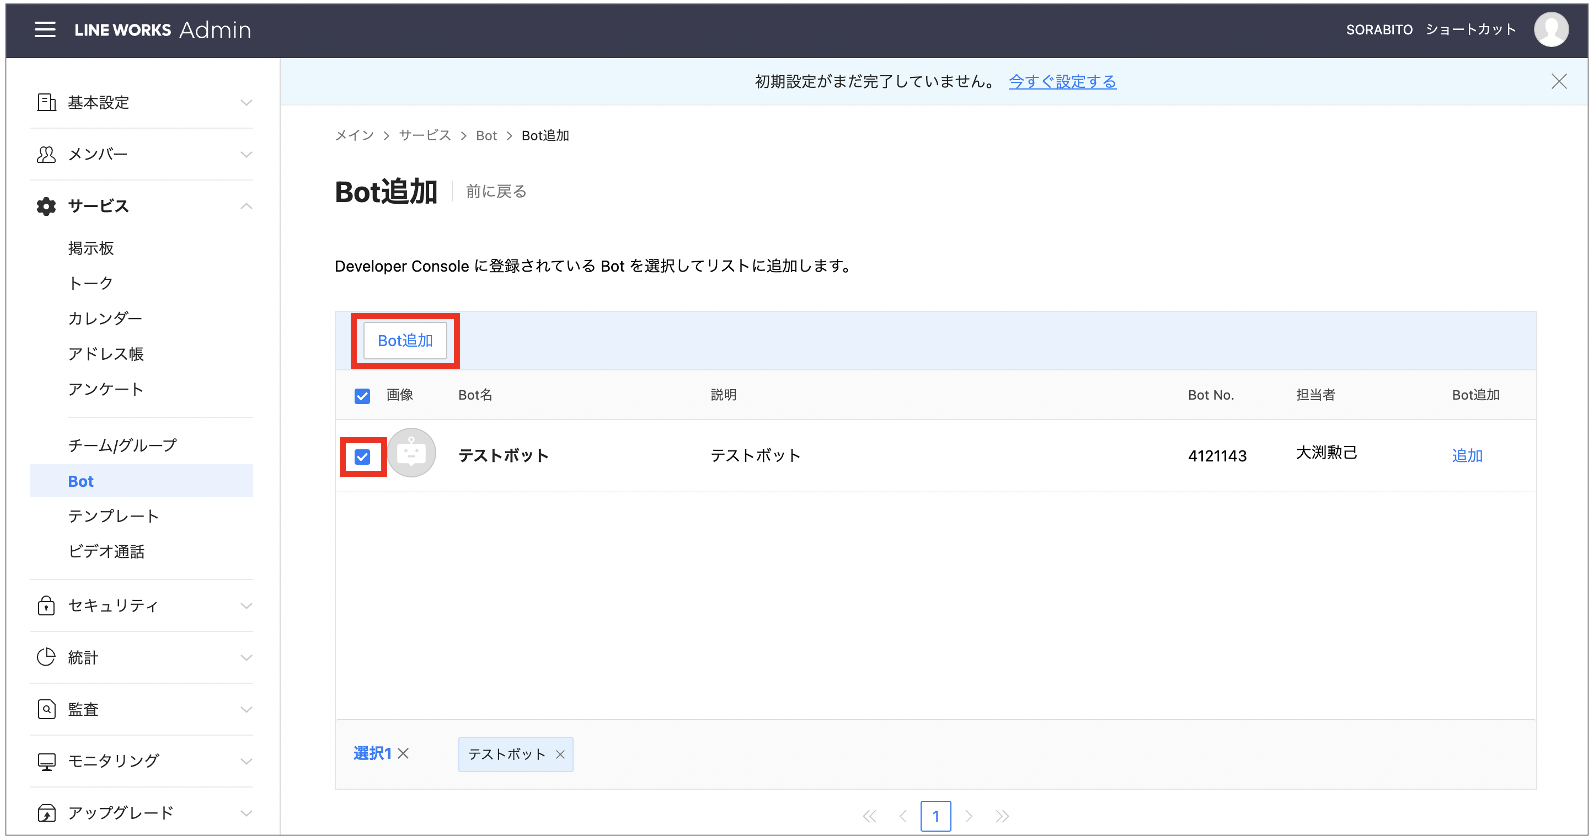Dismiss the initial setup notification banner
The image size is (1592, 838).
click(1558, 82)
